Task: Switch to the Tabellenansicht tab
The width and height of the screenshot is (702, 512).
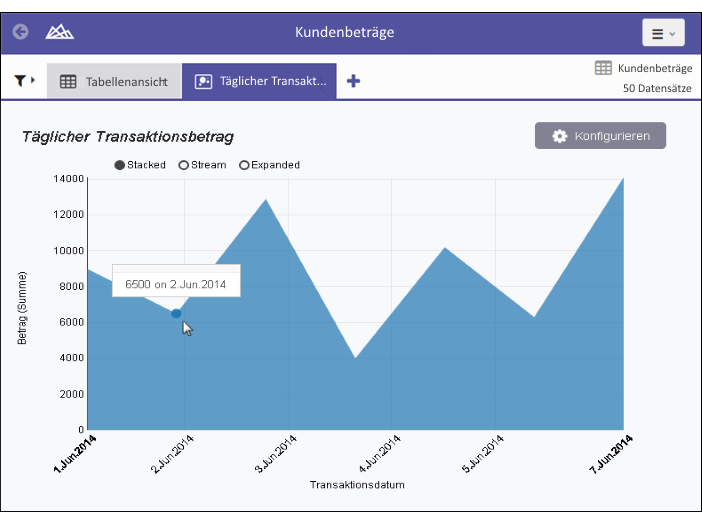Action: click(114, 82)
